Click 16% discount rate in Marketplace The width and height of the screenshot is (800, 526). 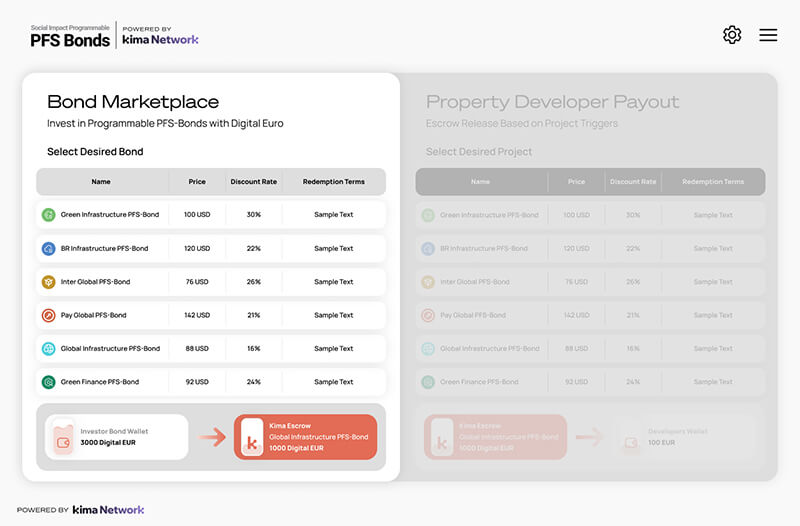click(254, 348)
